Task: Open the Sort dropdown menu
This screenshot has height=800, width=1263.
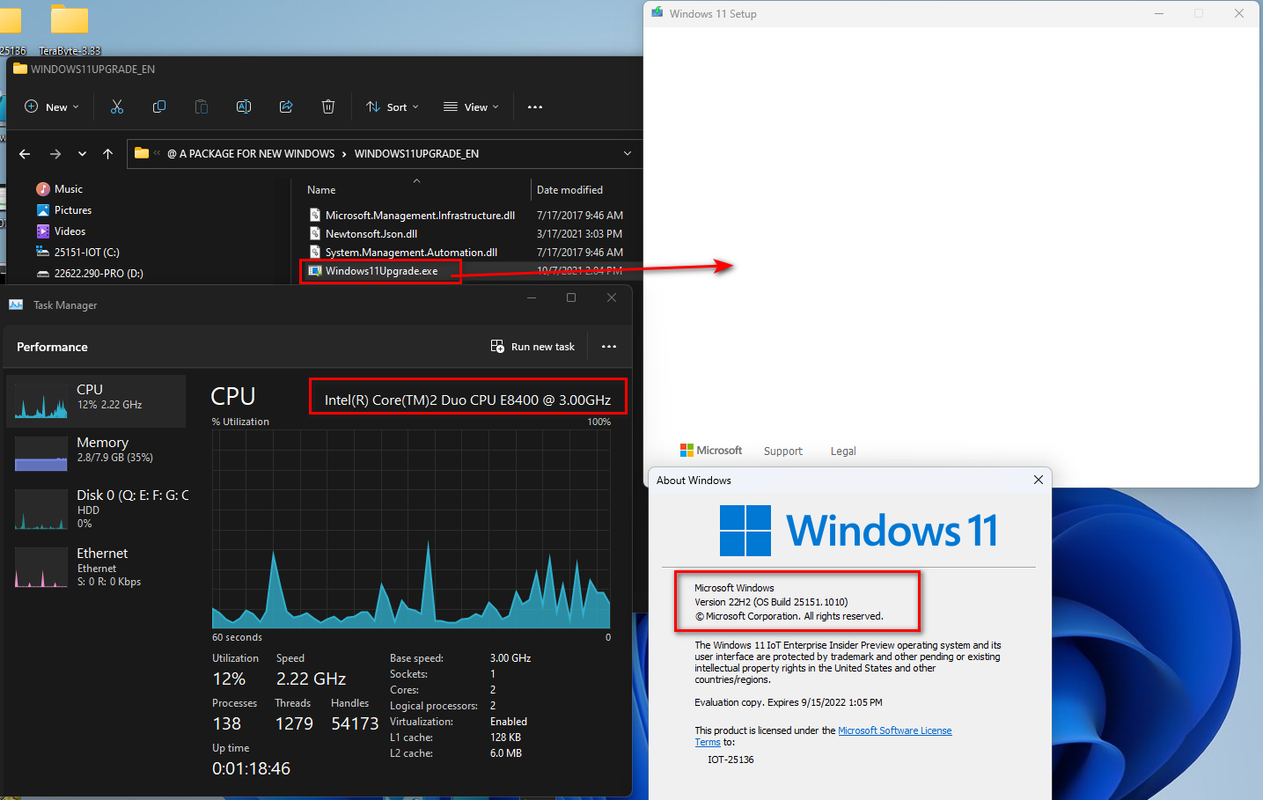Action: tap(392, 107)
